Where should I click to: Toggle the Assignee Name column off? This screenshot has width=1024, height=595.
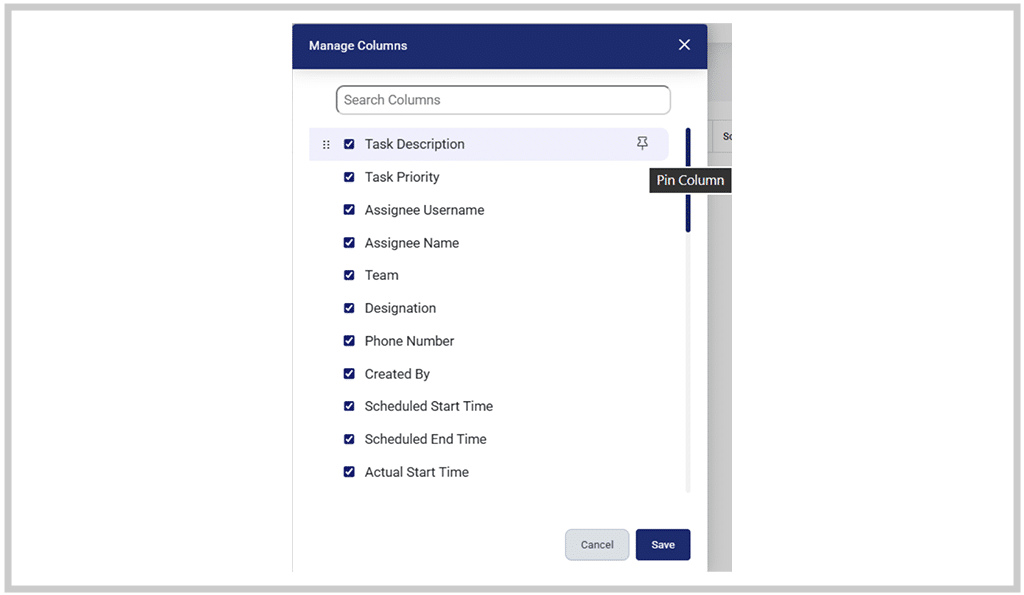(349, 242)
